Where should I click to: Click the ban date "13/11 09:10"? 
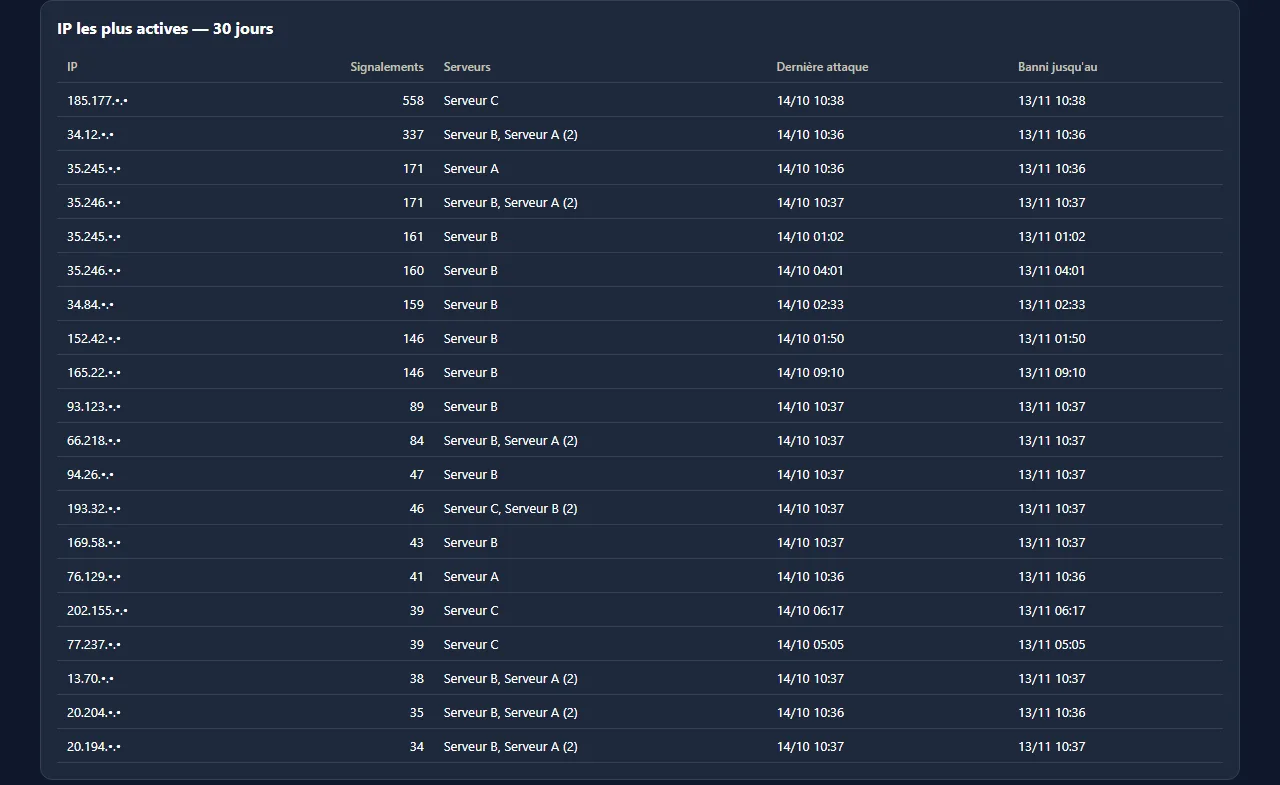coord(1052,373)
